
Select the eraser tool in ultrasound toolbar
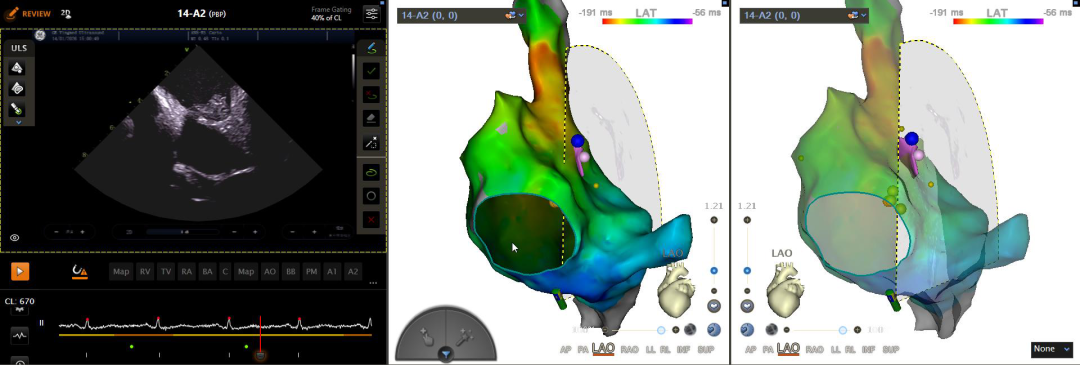[x=371, y=118]
